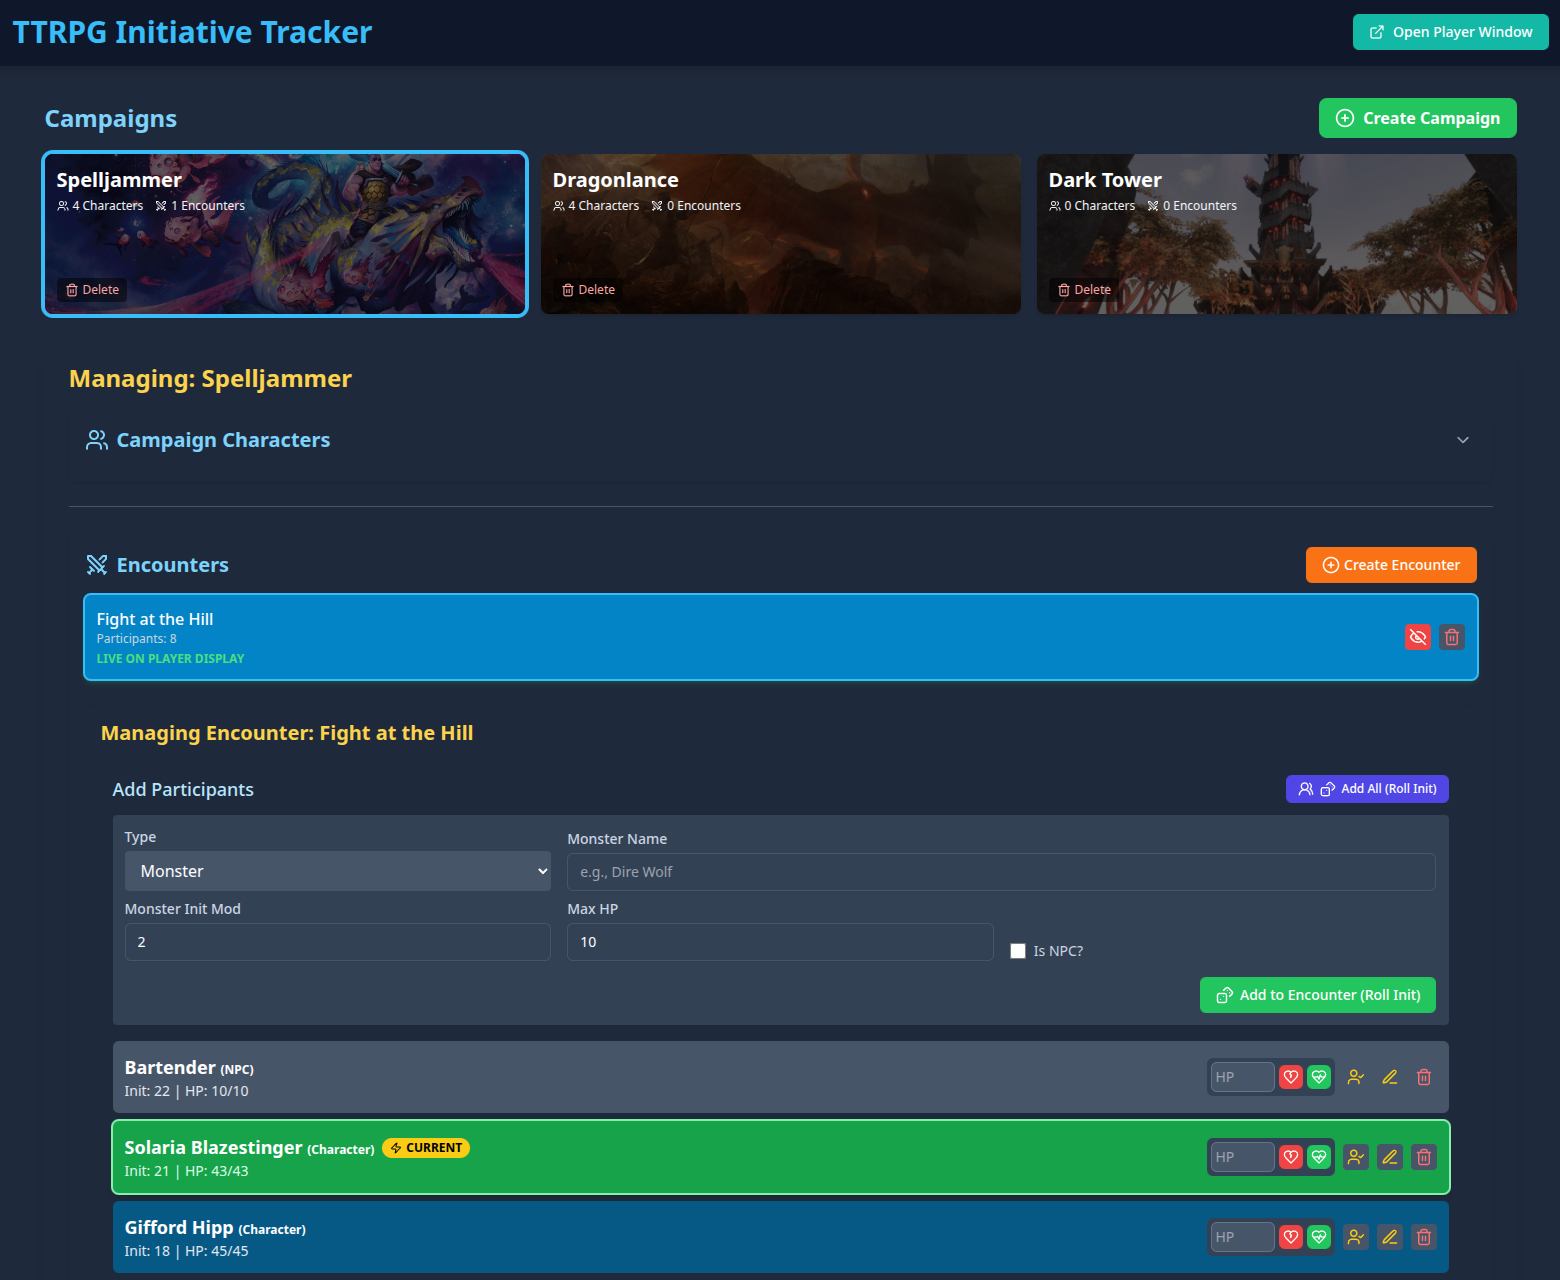Click the user-check icon for Solaria Blazestinger

point(1356,1157)
